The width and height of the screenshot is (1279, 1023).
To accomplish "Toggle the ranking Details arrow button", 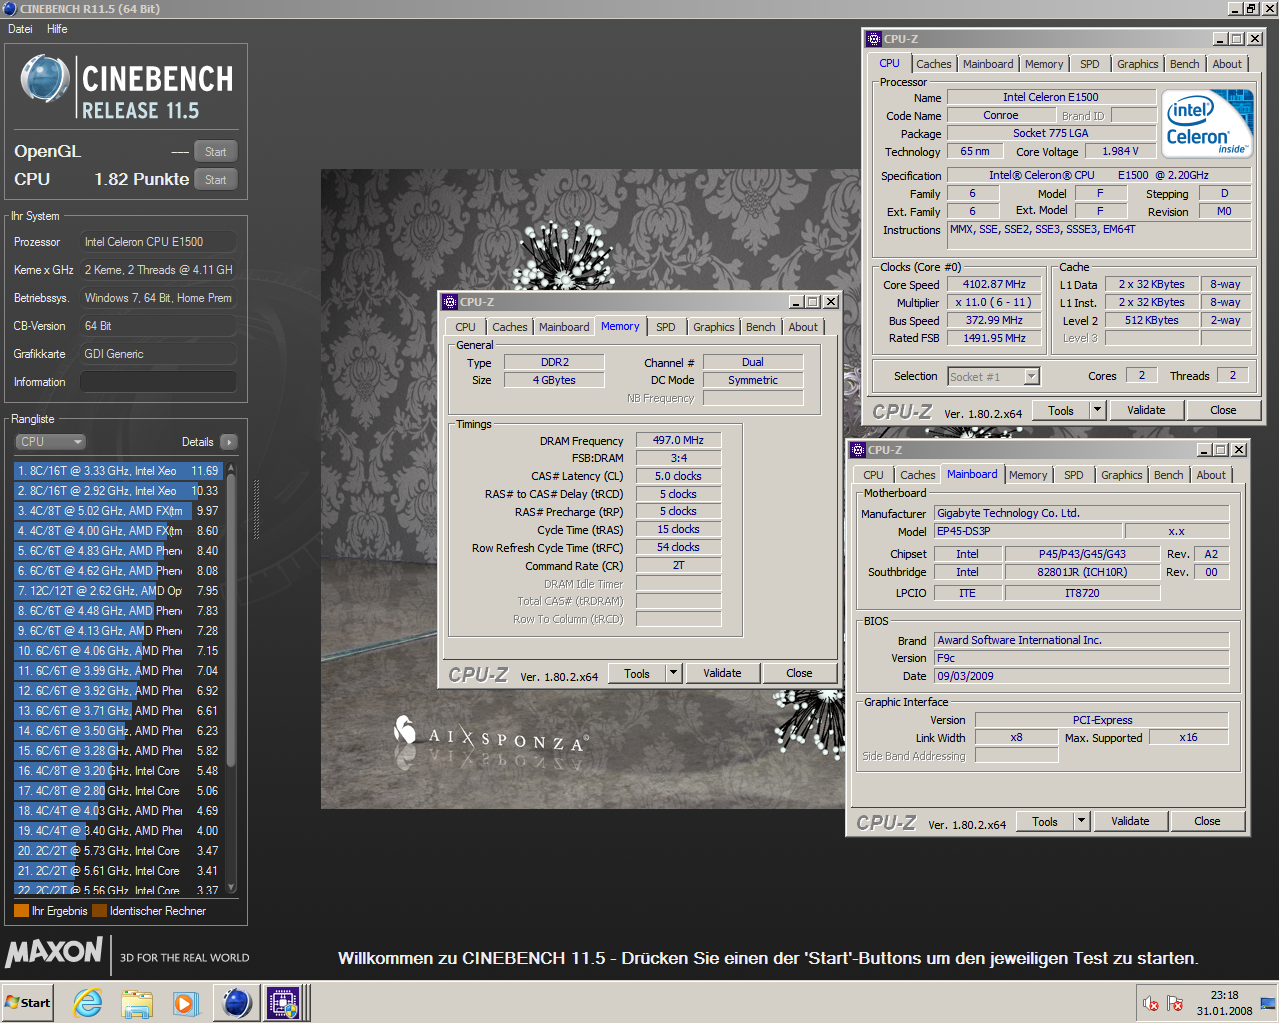I will click(229, 442).
